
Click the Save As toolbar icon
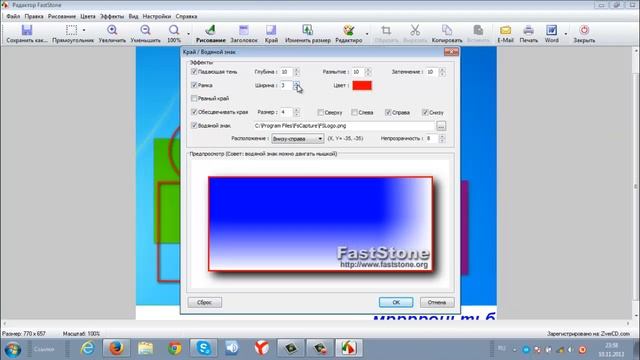[x=27, y=30]
